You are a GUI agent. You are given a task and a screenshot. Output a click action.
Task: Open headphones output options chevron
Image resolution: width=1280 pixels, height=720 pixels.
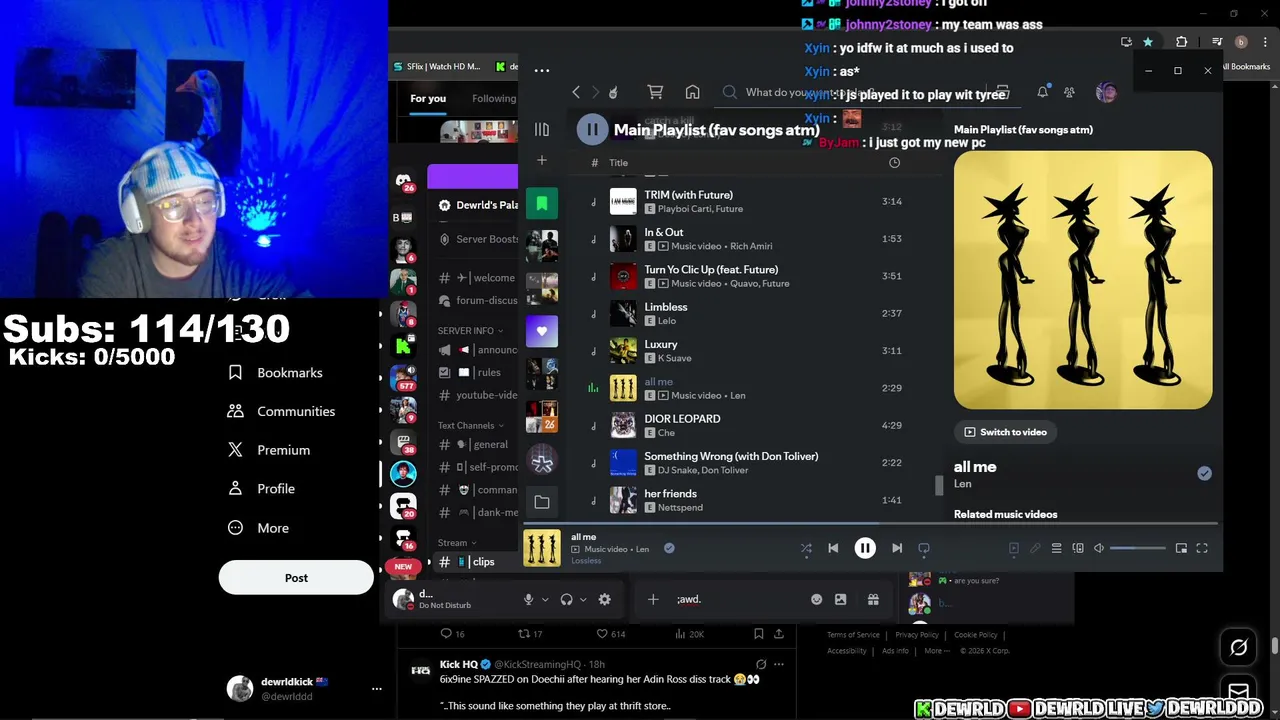click(x=583, y=600)
